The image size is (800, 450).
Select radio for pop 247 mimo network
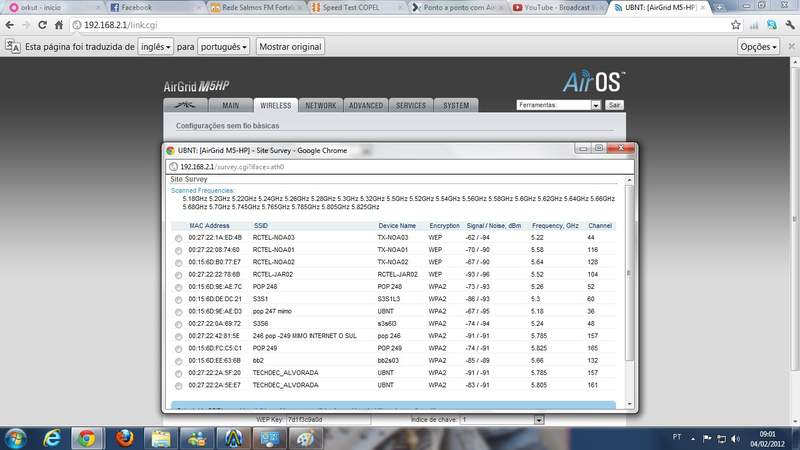pyautogui.click(x=178, y=312)
